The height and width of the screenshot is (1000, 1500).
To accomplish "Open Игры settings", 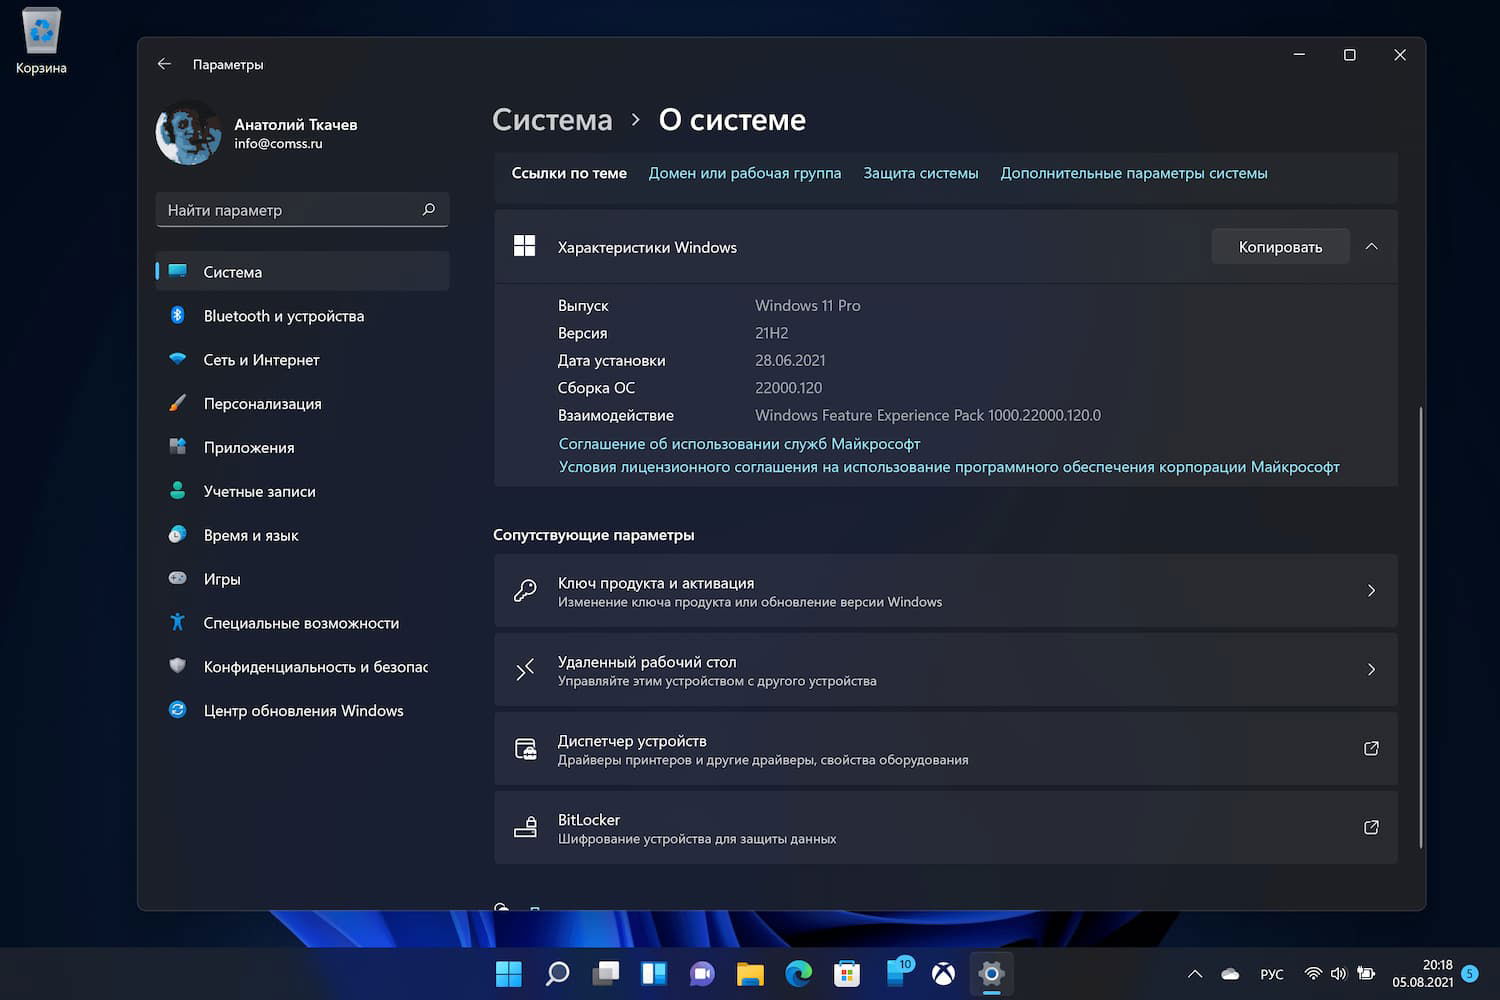I will tap(222, 578).
